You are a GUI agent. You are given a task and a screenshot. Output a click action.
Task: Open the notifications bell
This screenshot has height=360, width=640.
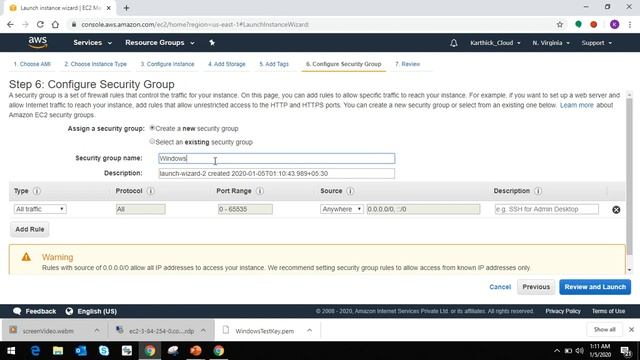click(453, 43)
